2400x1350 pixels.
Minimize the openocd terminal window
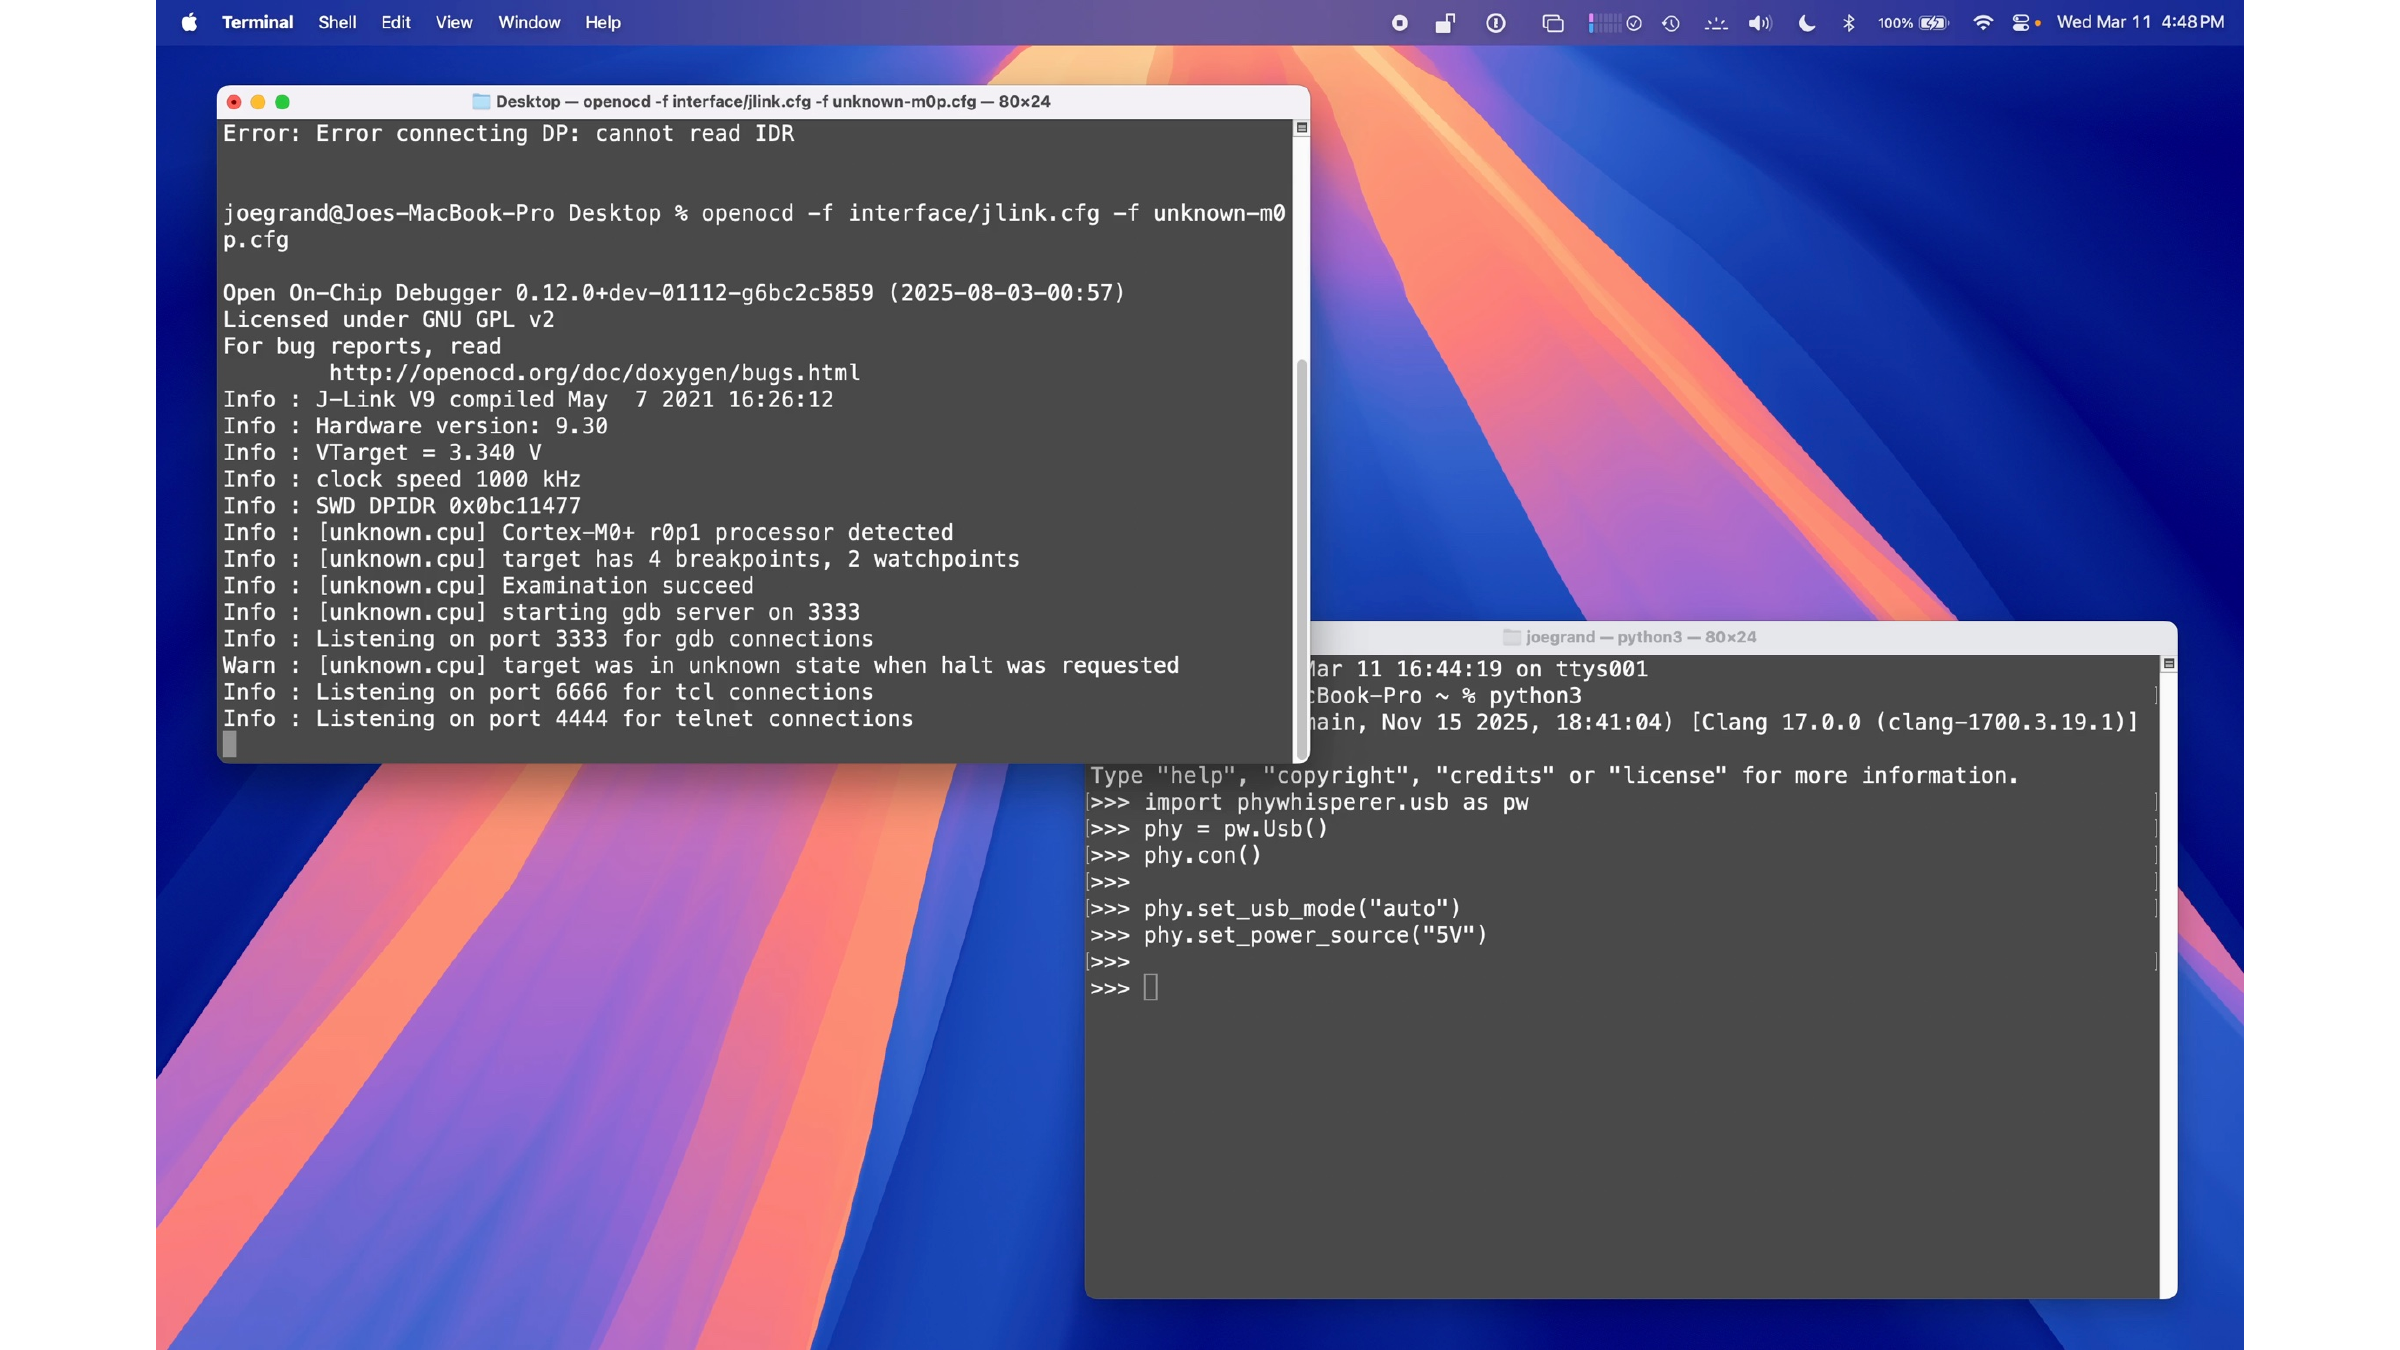coord(258,102)
